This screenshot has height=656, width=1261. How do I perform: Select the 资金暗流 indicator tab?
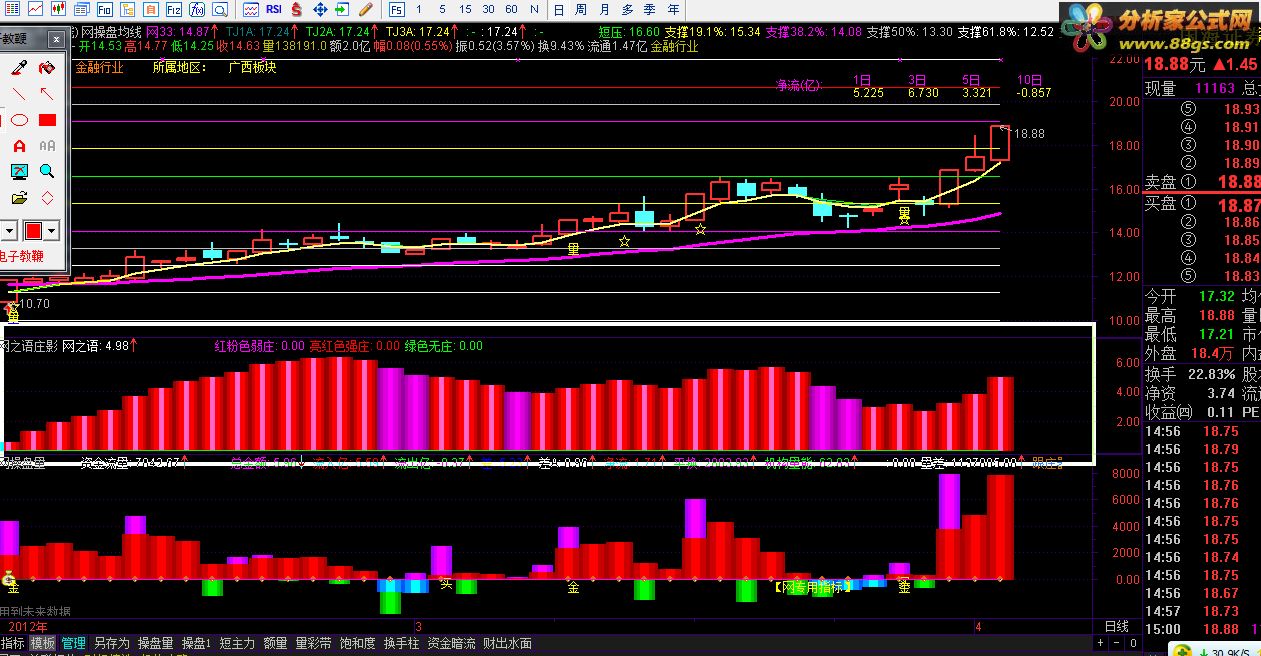click(x=451, y=643)
